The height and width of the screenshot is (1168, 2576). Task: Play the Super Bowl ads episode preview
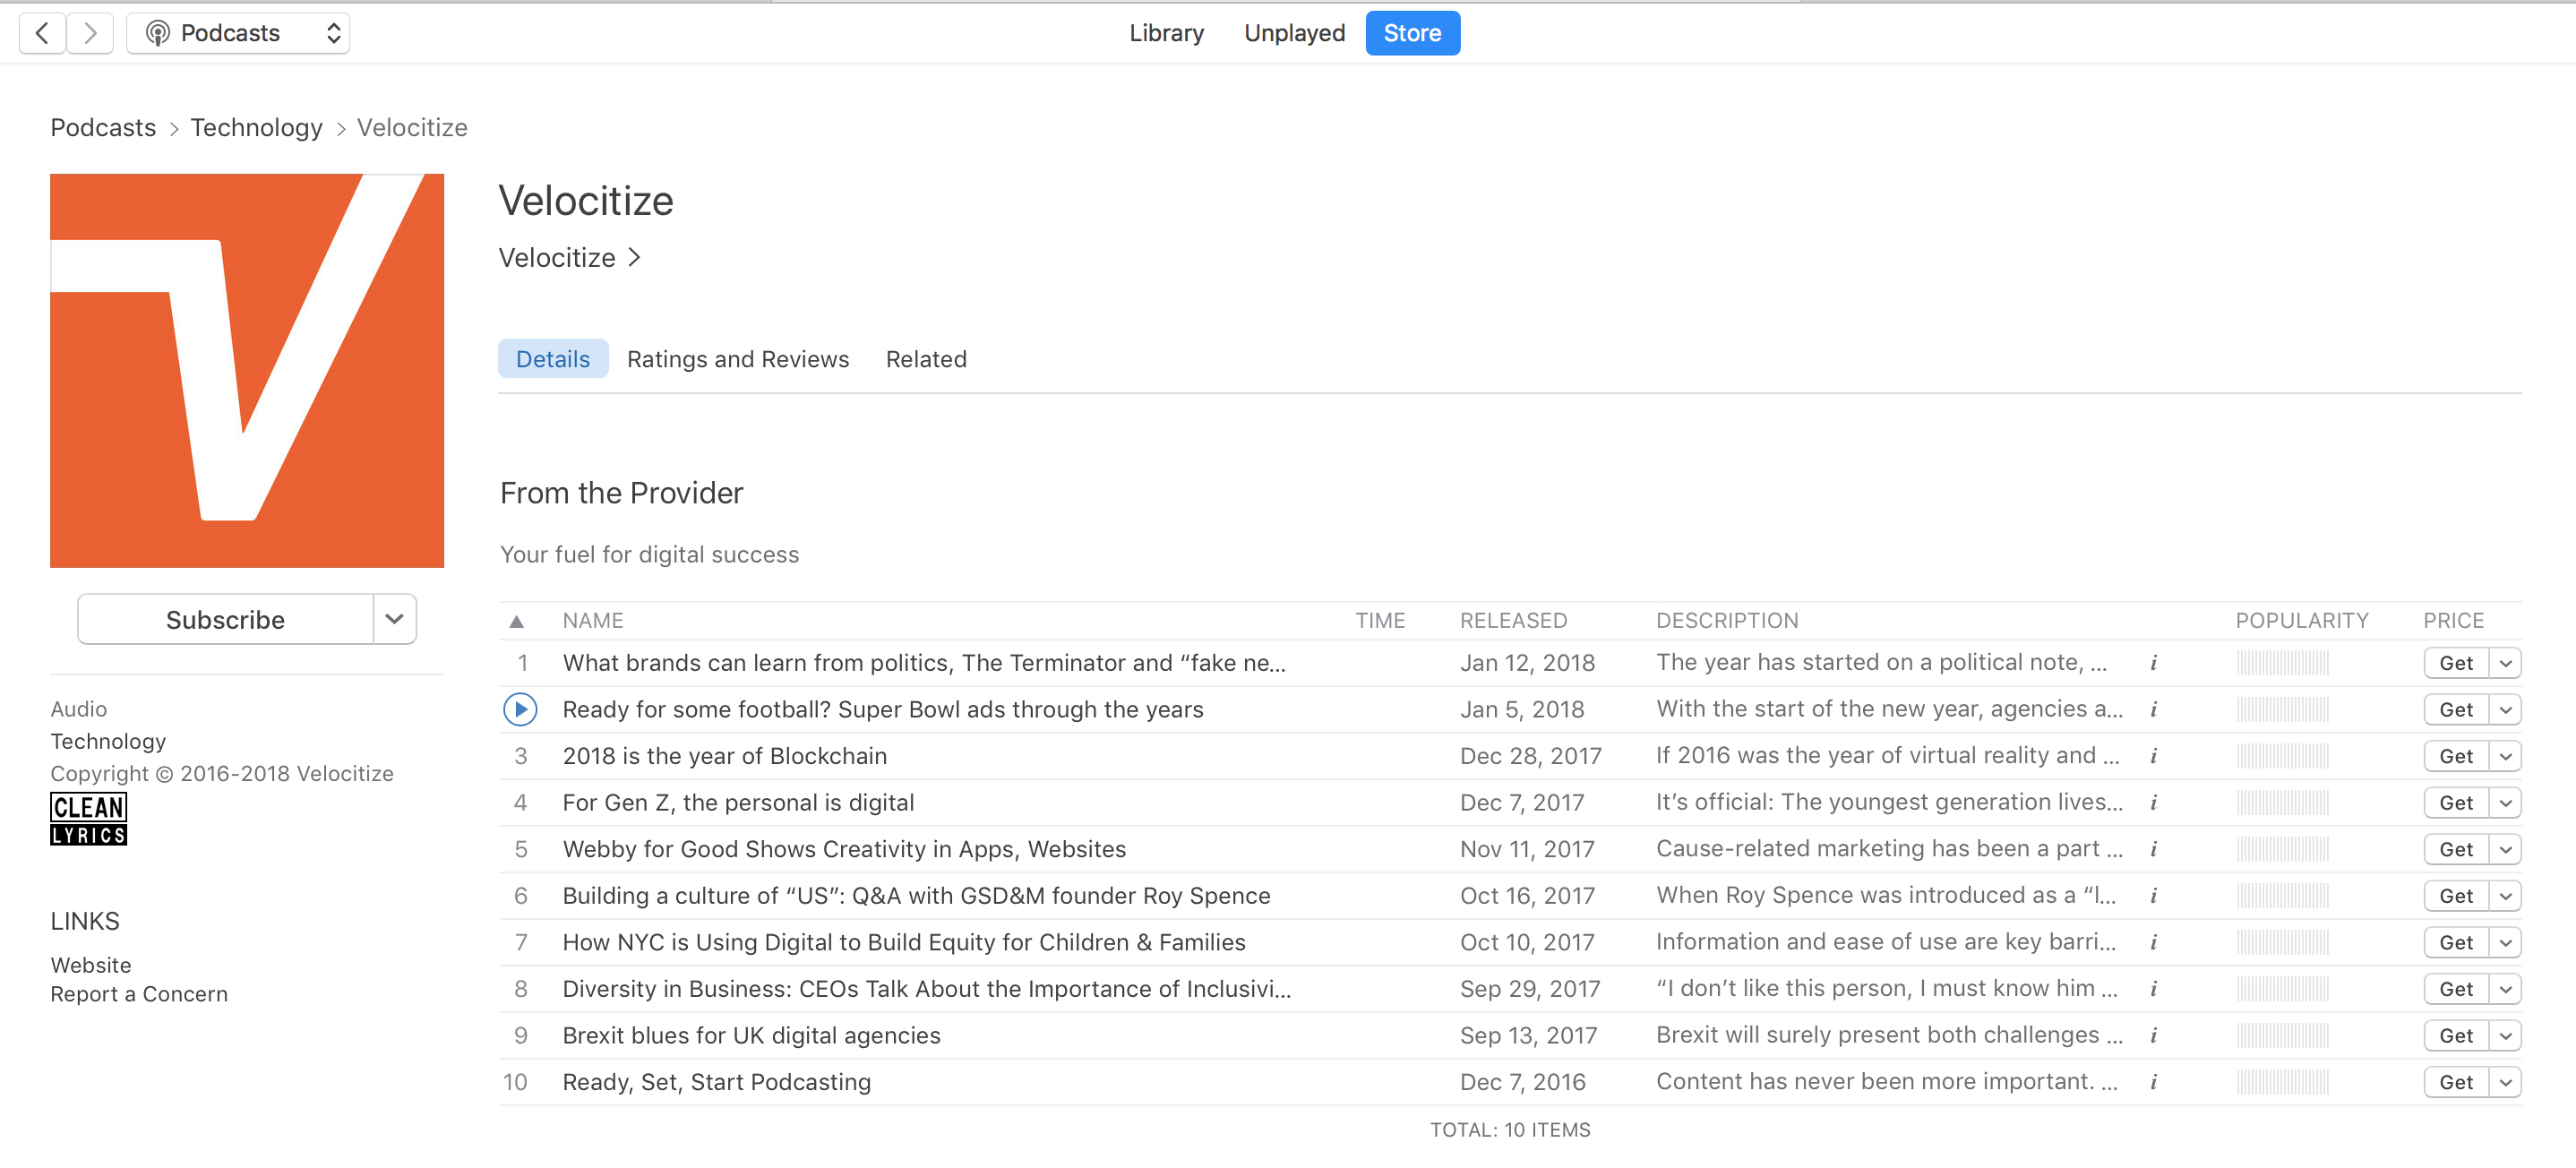click(520, 709)
